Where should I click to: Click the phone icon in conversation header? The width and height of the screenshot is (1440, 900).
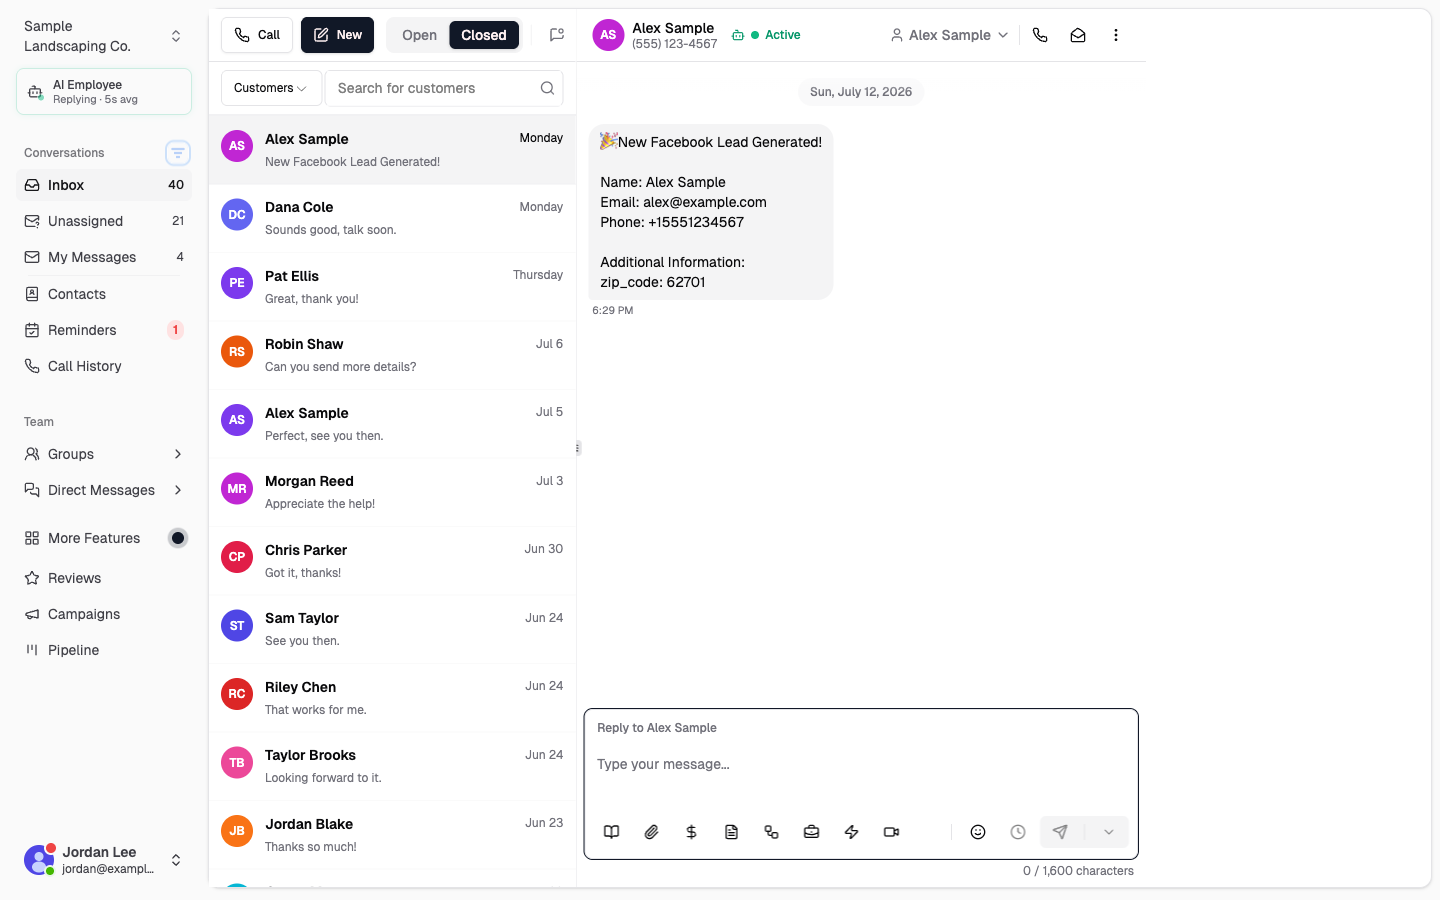point(1040,35)
